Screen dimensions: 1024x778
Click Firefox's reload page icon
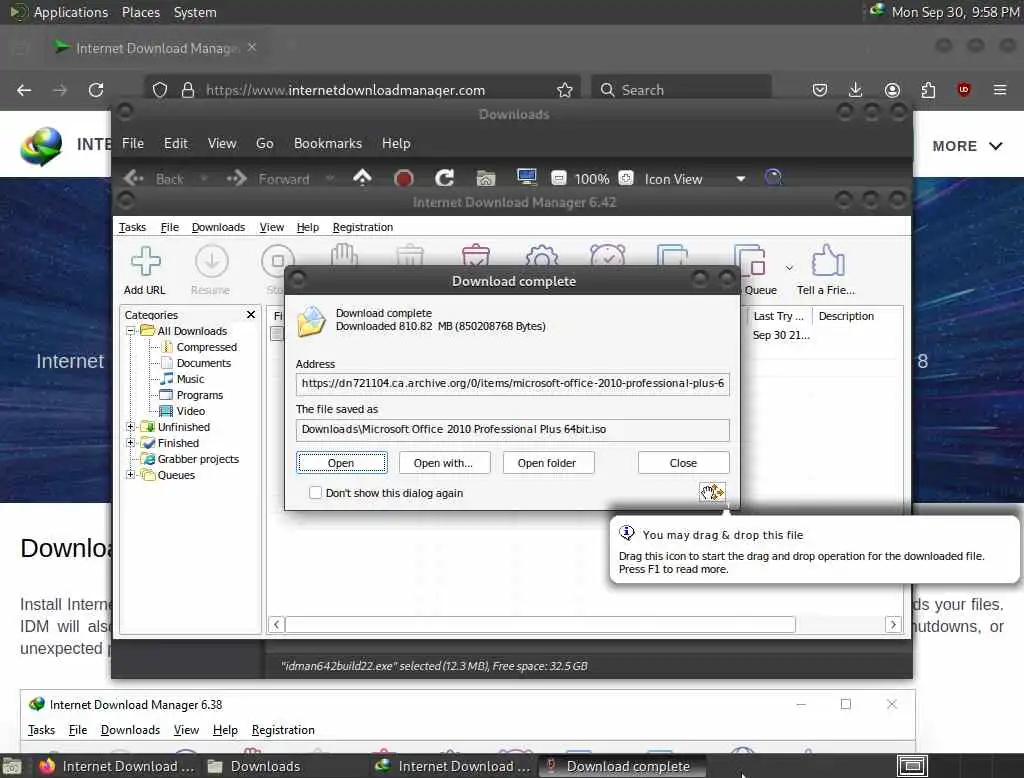click(96, 90)
